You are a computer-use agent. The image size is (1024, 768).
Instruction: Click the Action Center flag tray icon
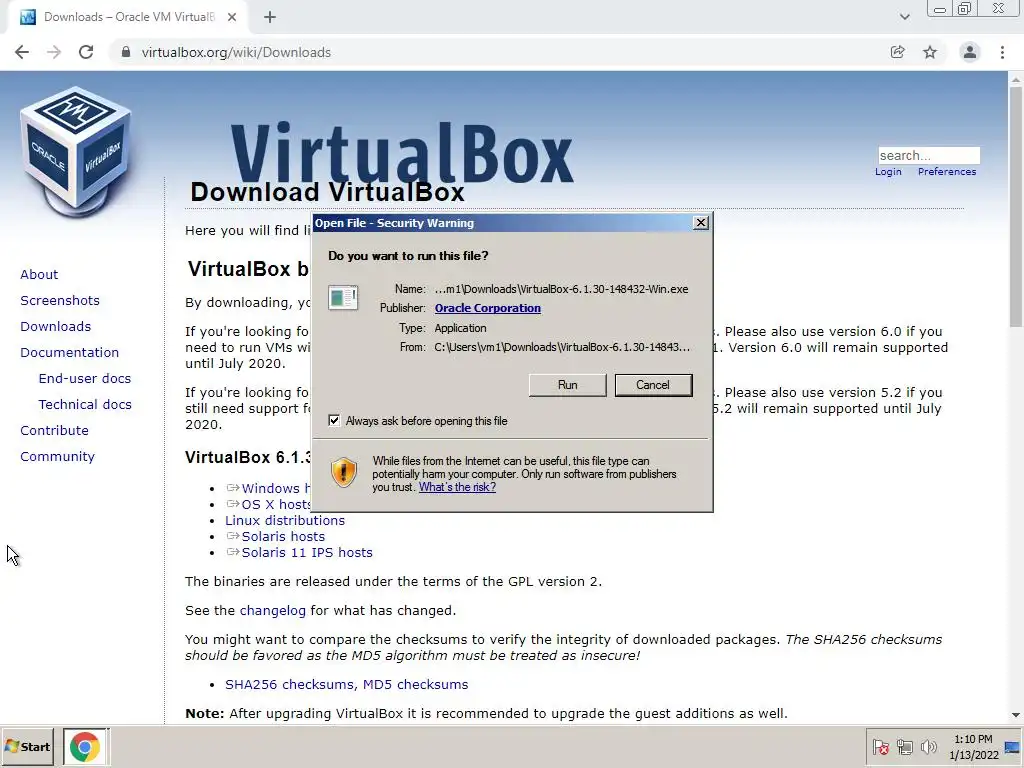click(880, 746)
